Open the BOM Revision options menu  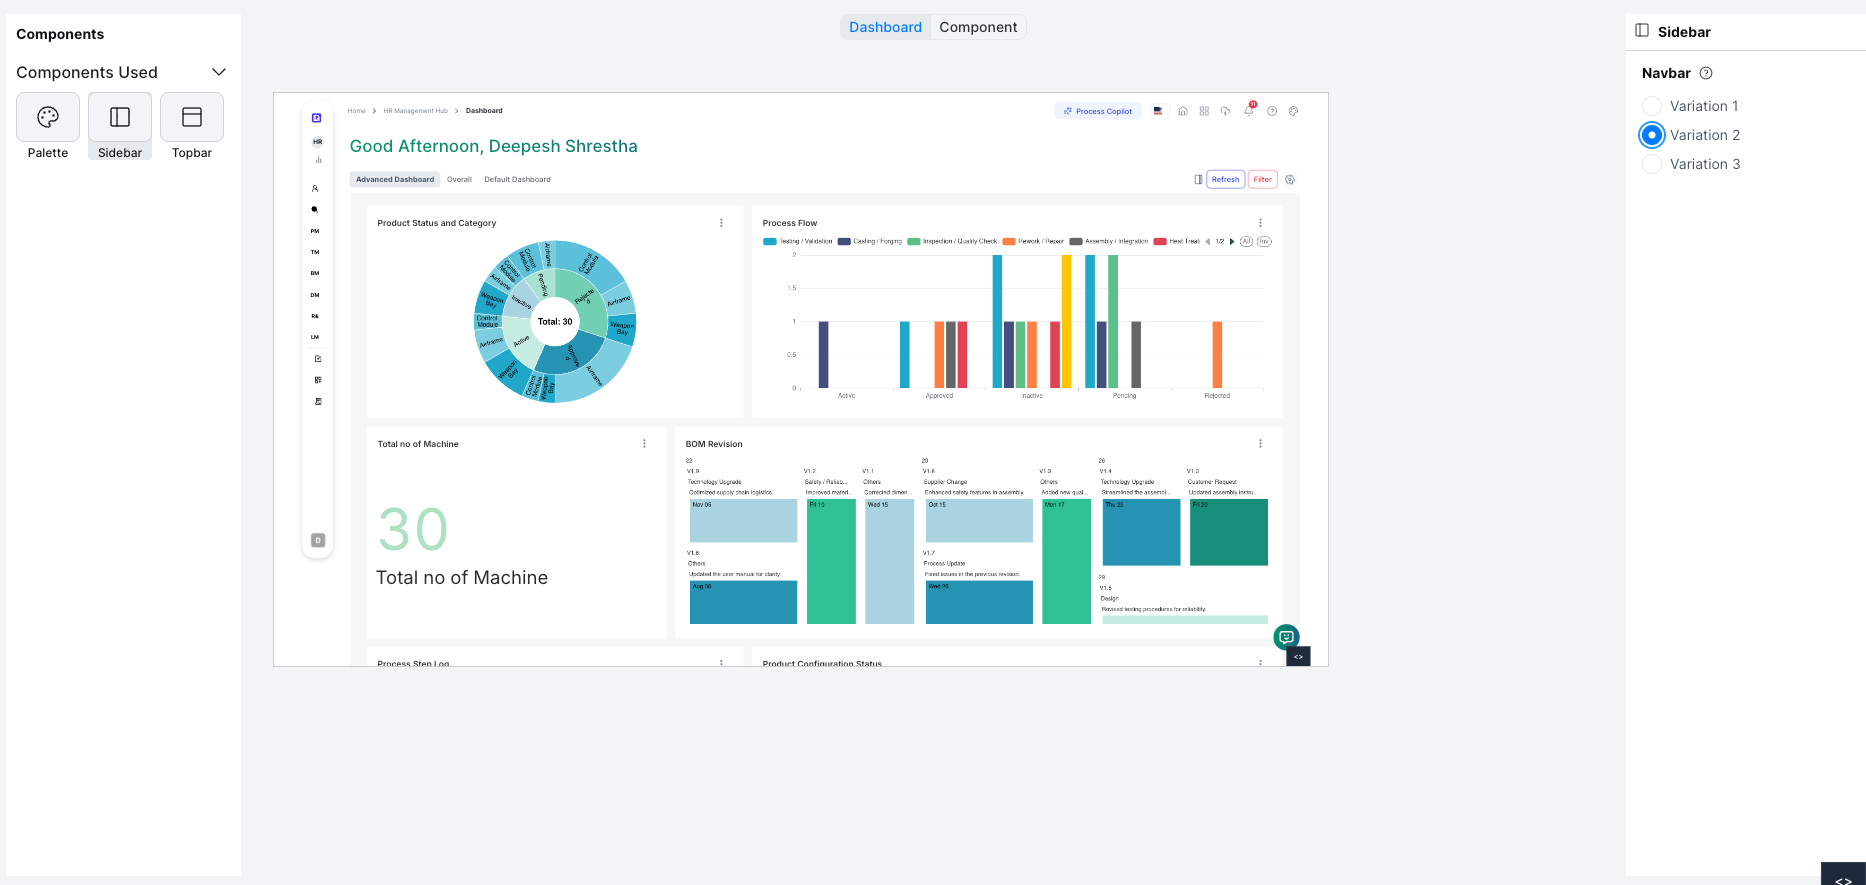1260,444
